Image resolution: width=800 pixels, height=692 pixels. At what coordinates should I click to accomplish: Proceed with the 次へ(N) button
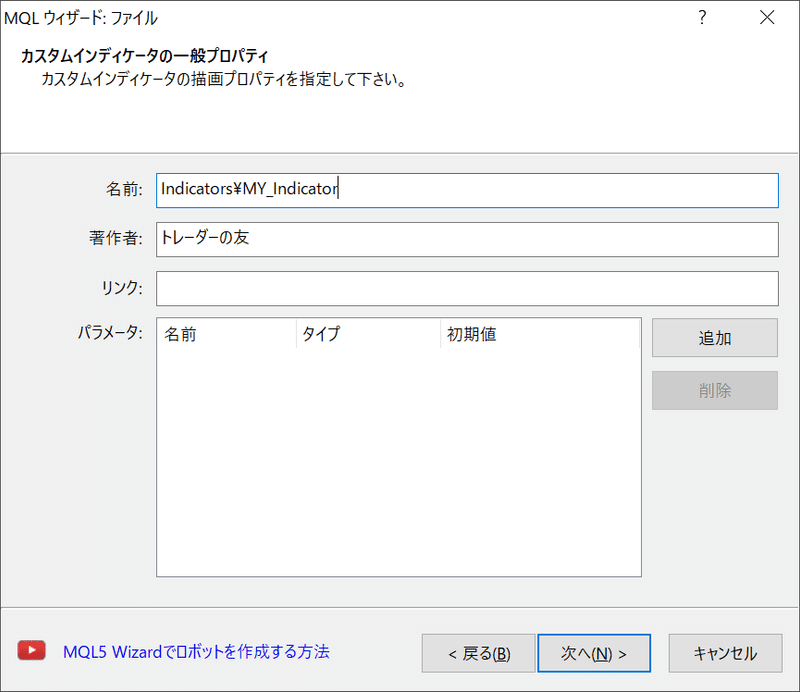(x=594, y=653)
